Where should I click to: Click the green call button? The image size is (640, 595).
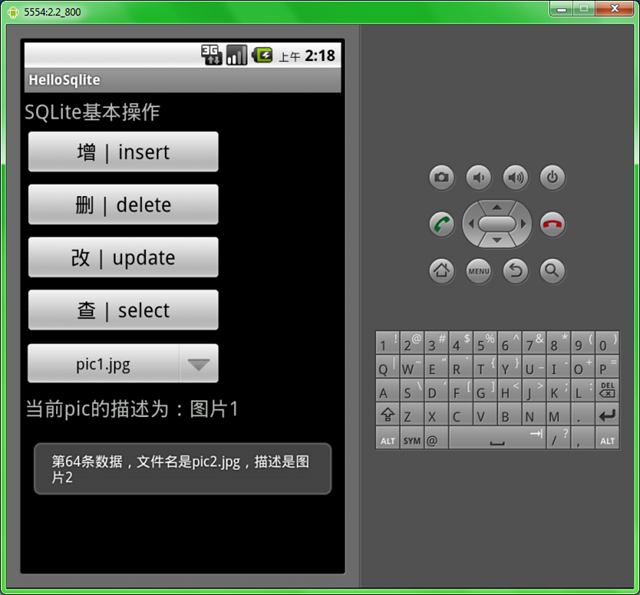[x=442, y=224]
